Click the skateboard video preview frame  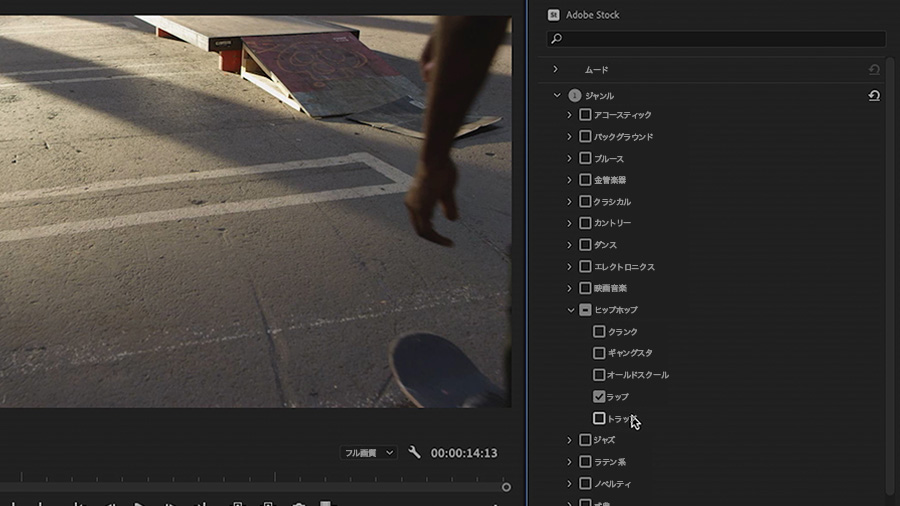coord(255,211)
